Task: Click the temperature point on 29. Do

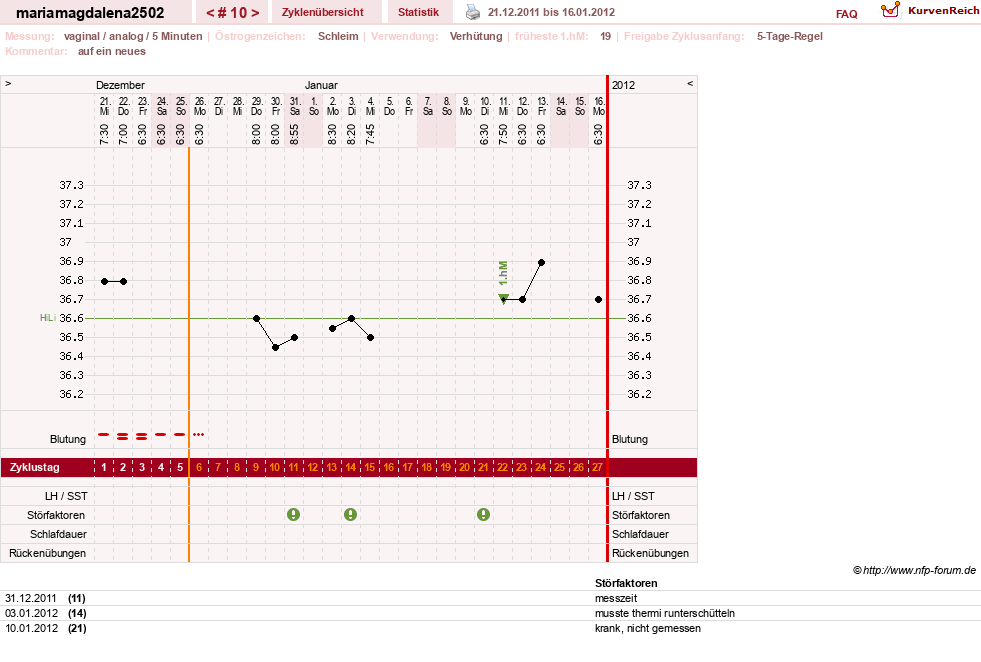Action: click(257, 318)
